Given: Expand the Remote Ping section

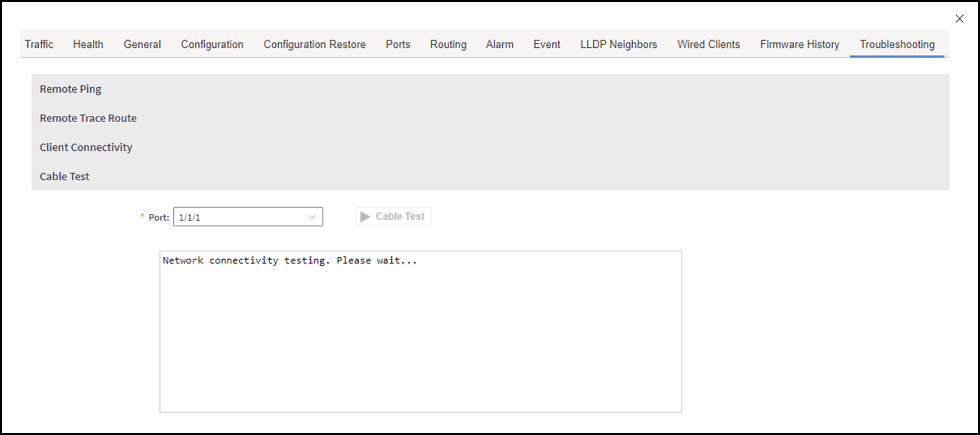Looking at the screenshot, I should tap(490, 89).
